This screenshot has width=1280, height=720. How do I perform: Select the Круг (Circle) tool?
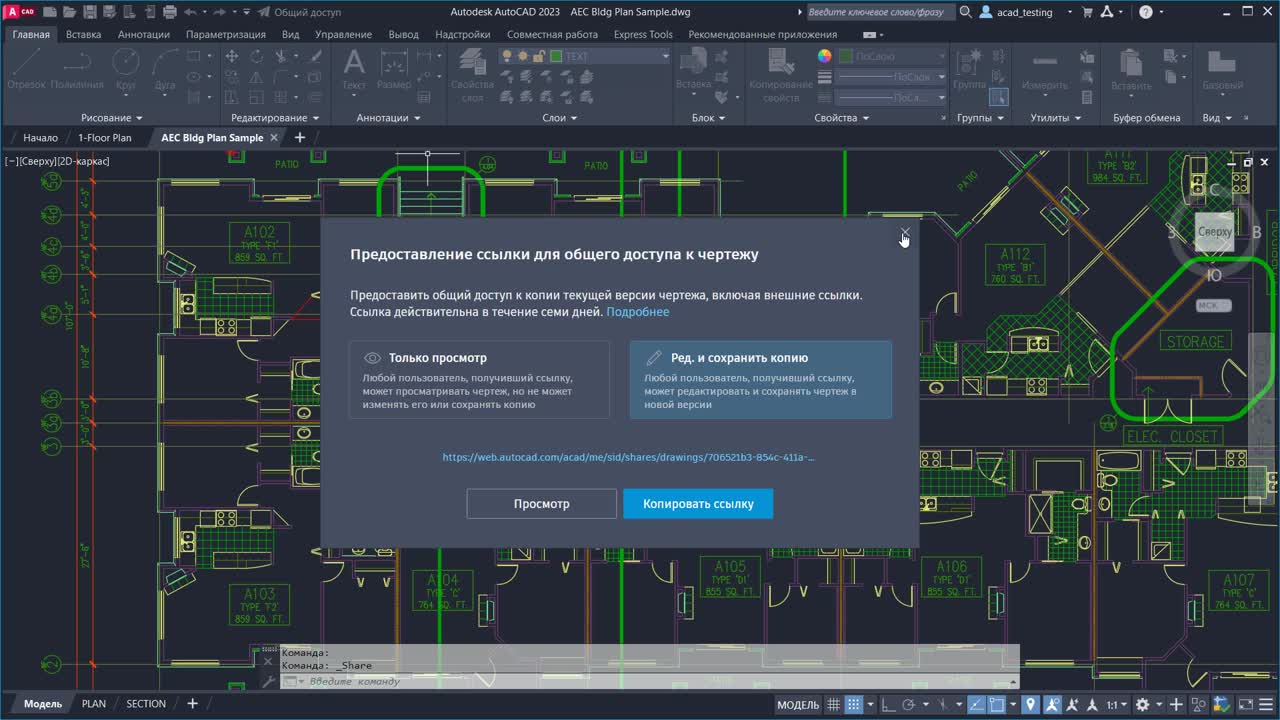(x=125, y=71)
